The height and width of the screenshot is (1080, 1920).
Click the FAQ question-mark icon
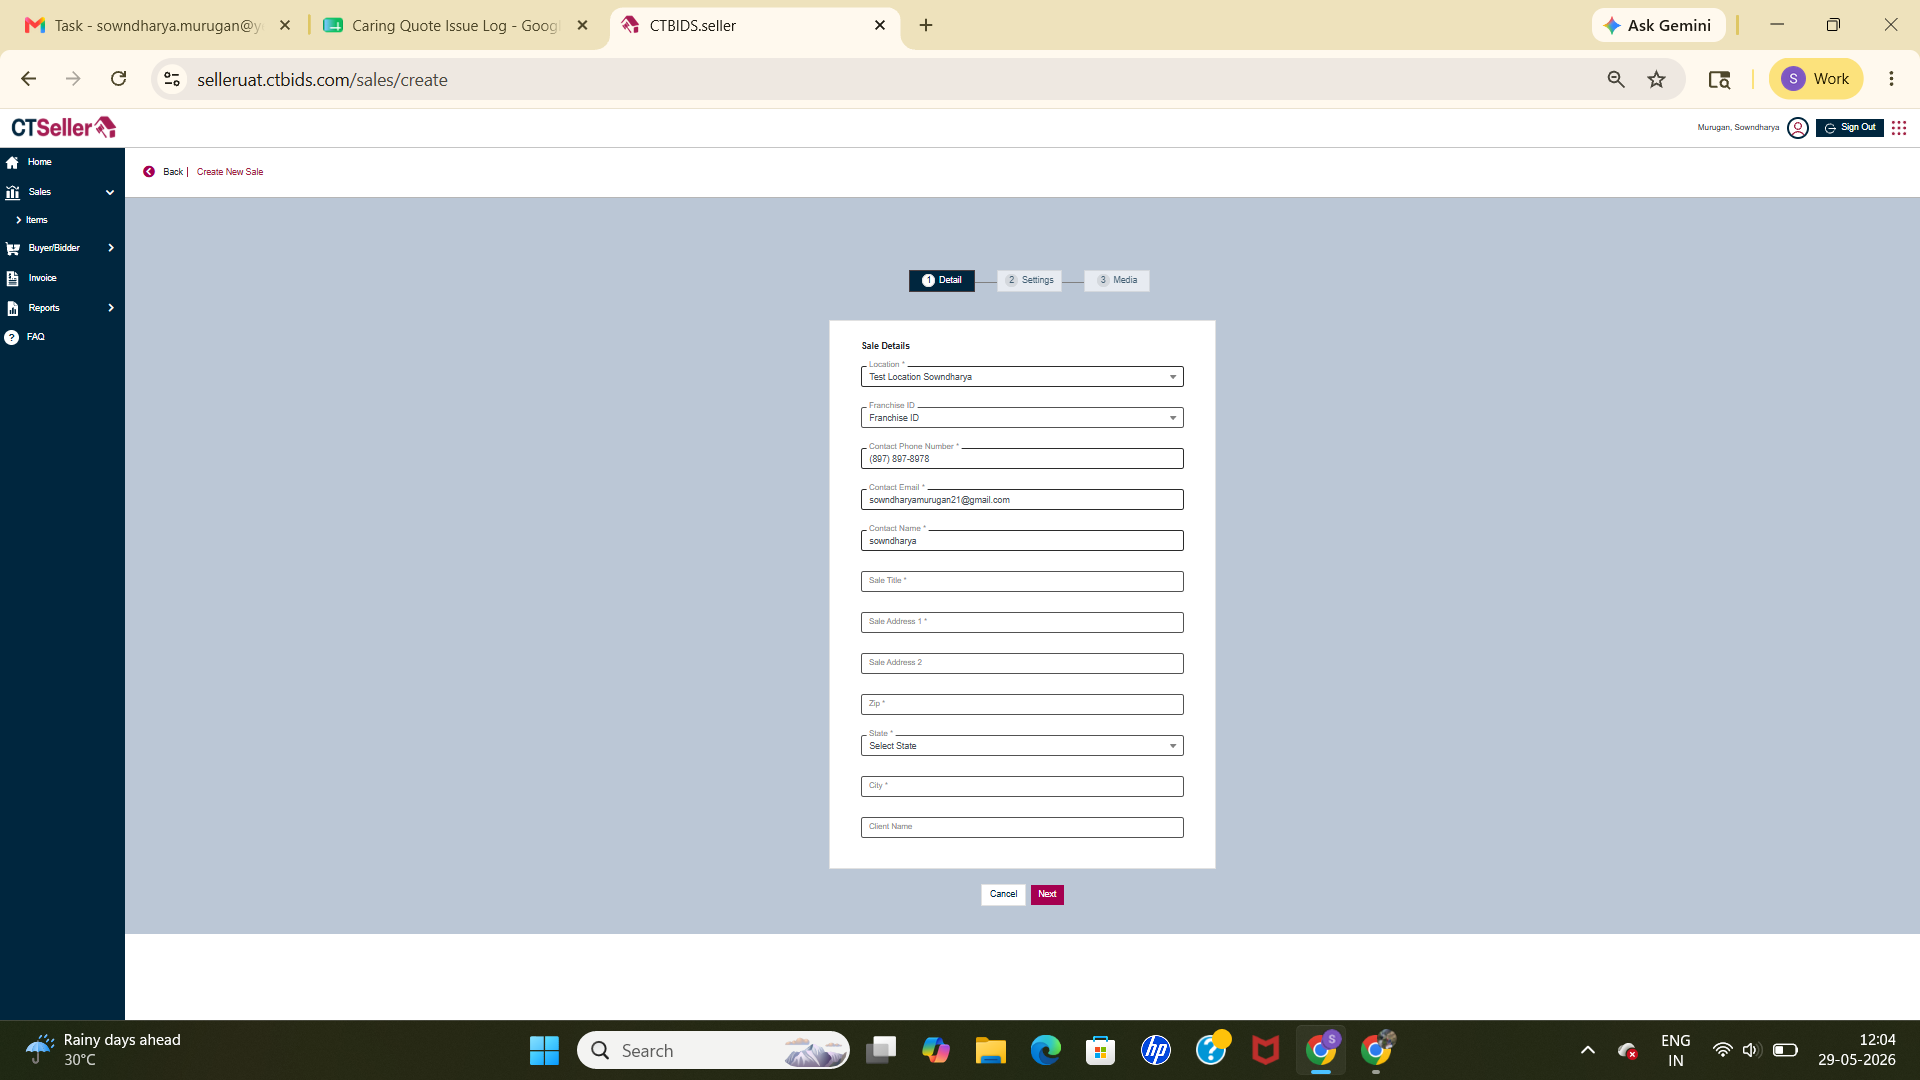pyautogui.click(x=11, y=337)
